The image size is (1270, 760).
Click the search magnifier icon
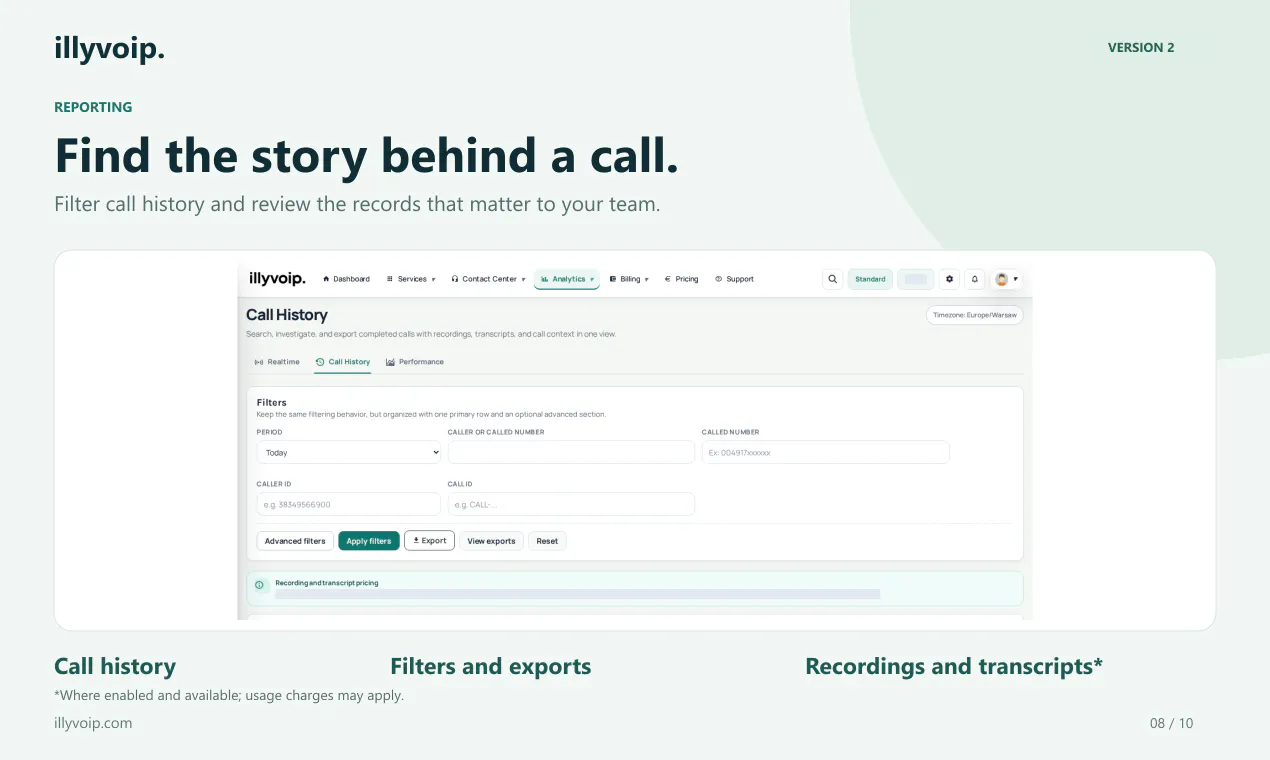click(x=832, y=279)
